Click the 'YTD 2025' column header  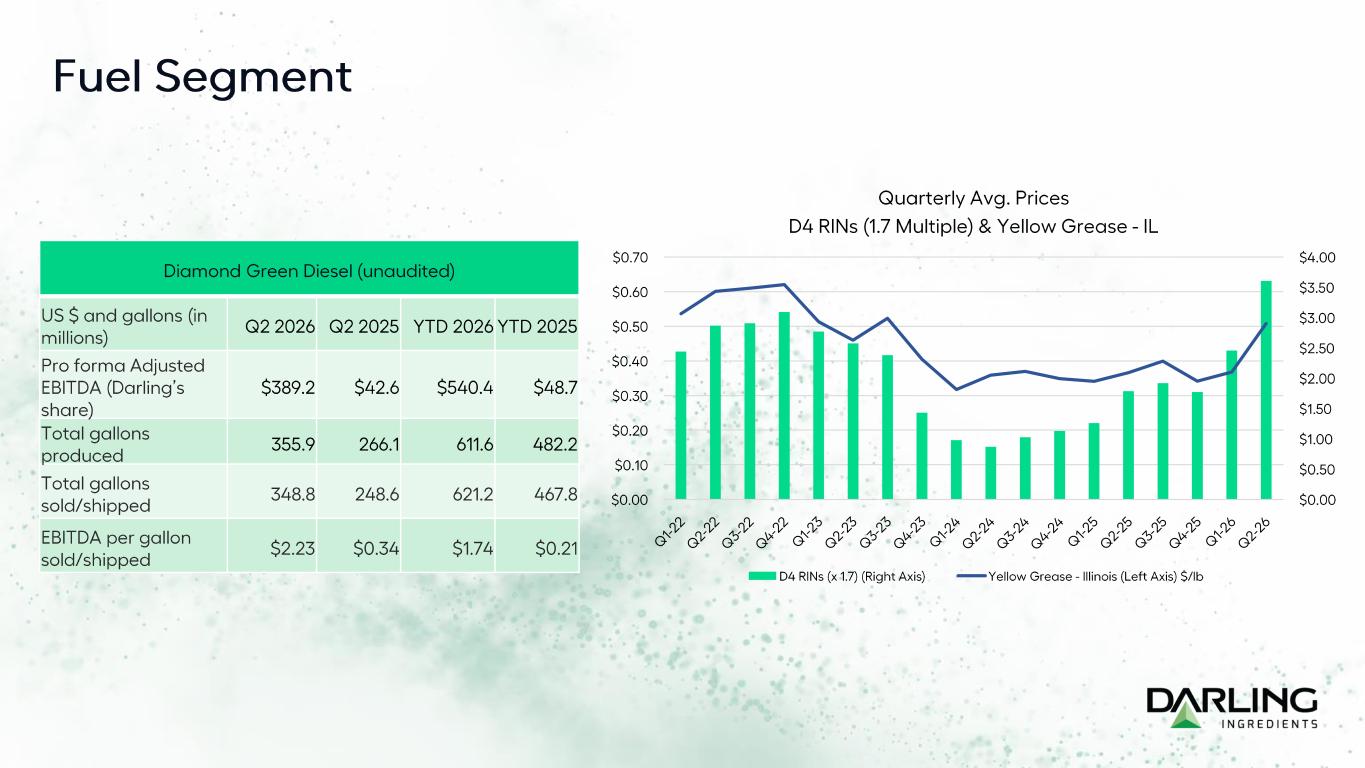coord(537,326)
